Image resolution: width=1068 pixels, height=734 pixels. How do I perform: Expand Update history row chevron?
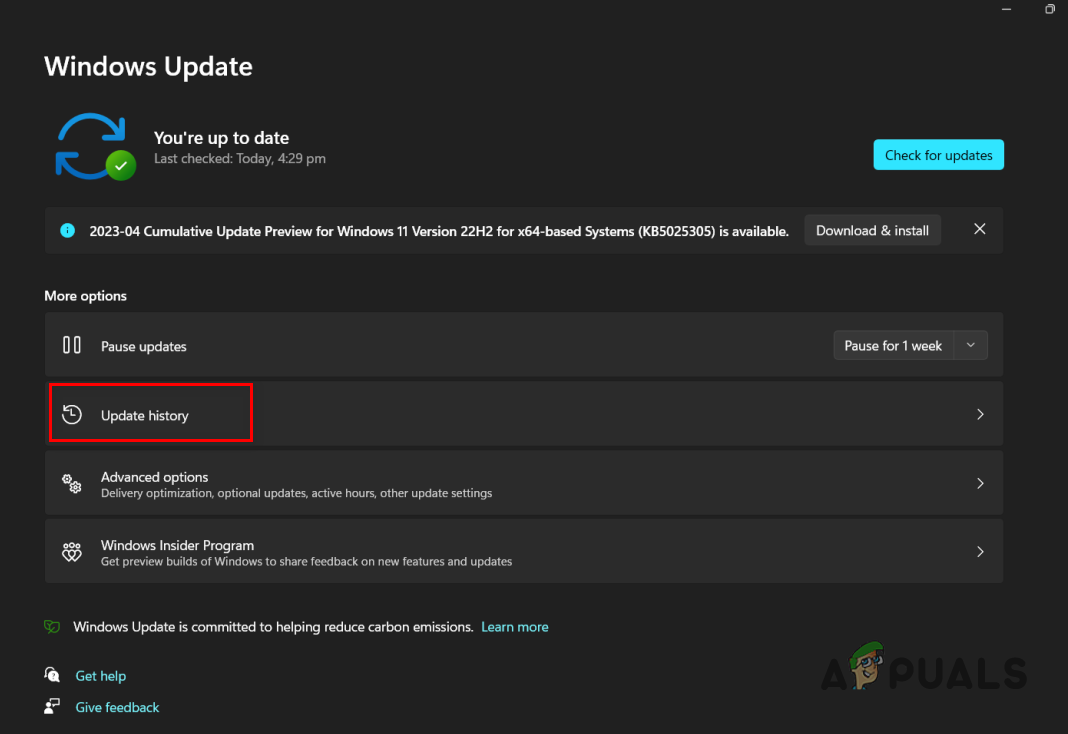980,414
